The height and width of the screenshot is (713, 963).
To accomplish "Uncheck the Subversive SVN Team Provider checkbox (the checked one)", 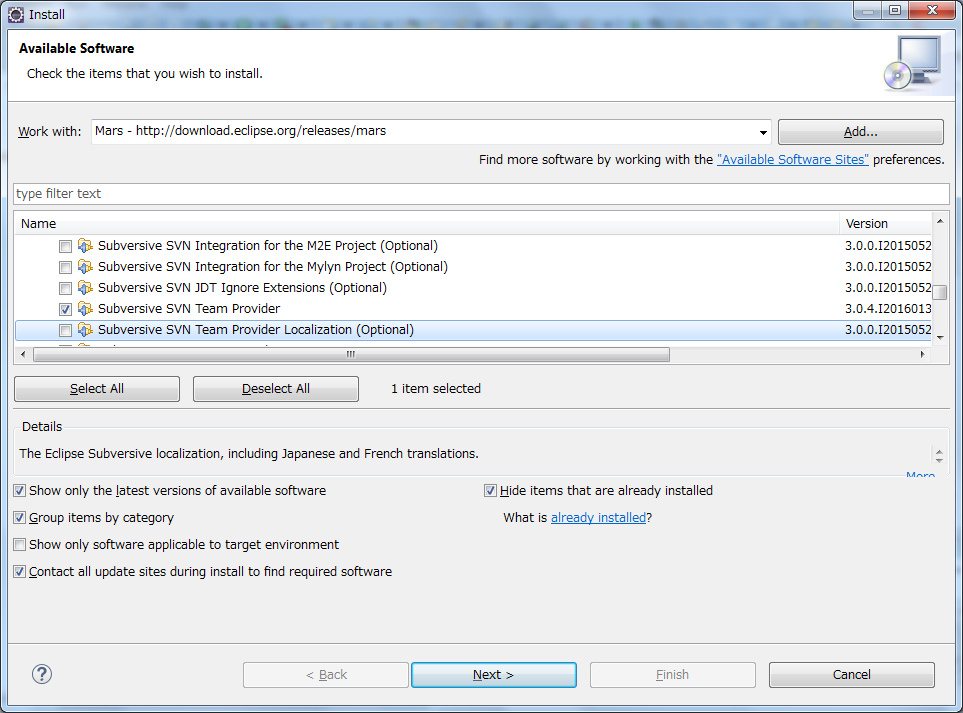I will click(65, 309).
